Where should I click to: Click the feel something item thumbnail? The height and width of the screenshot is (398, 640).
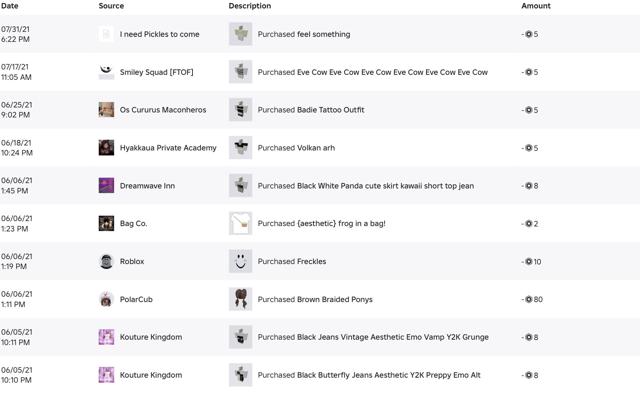tap(240, 34)
